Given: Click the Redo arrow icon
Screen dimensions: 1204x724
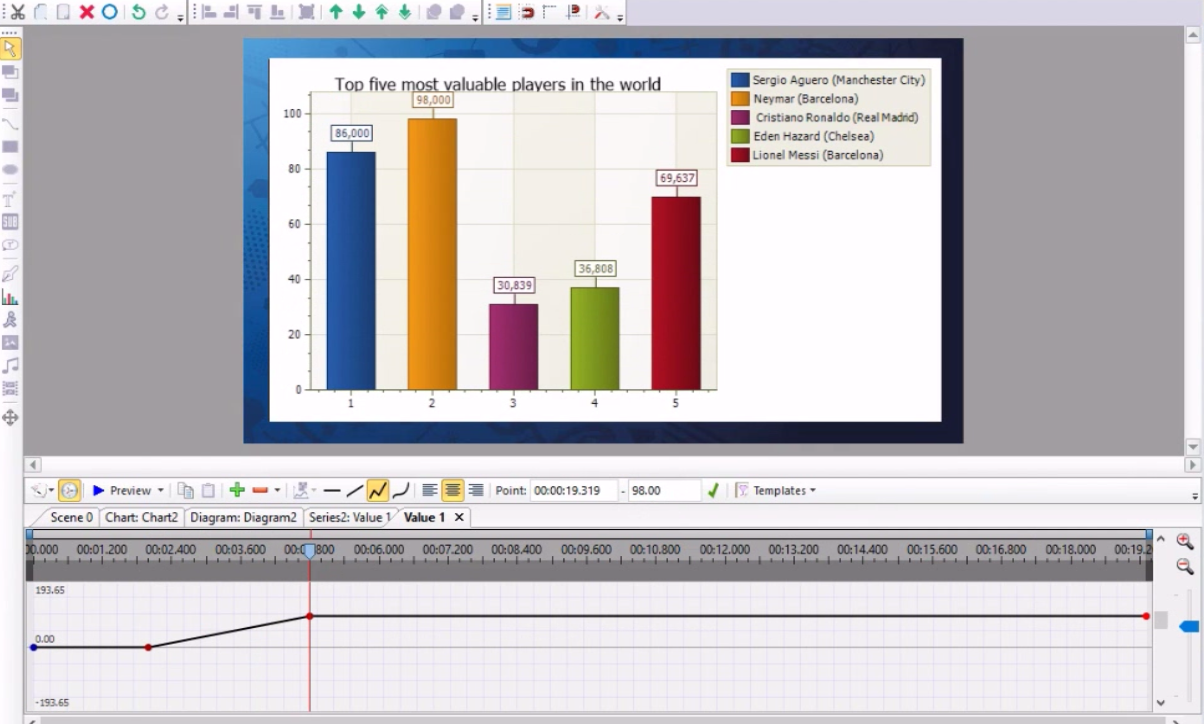Looking at the screenshot, I should [162, 12].
